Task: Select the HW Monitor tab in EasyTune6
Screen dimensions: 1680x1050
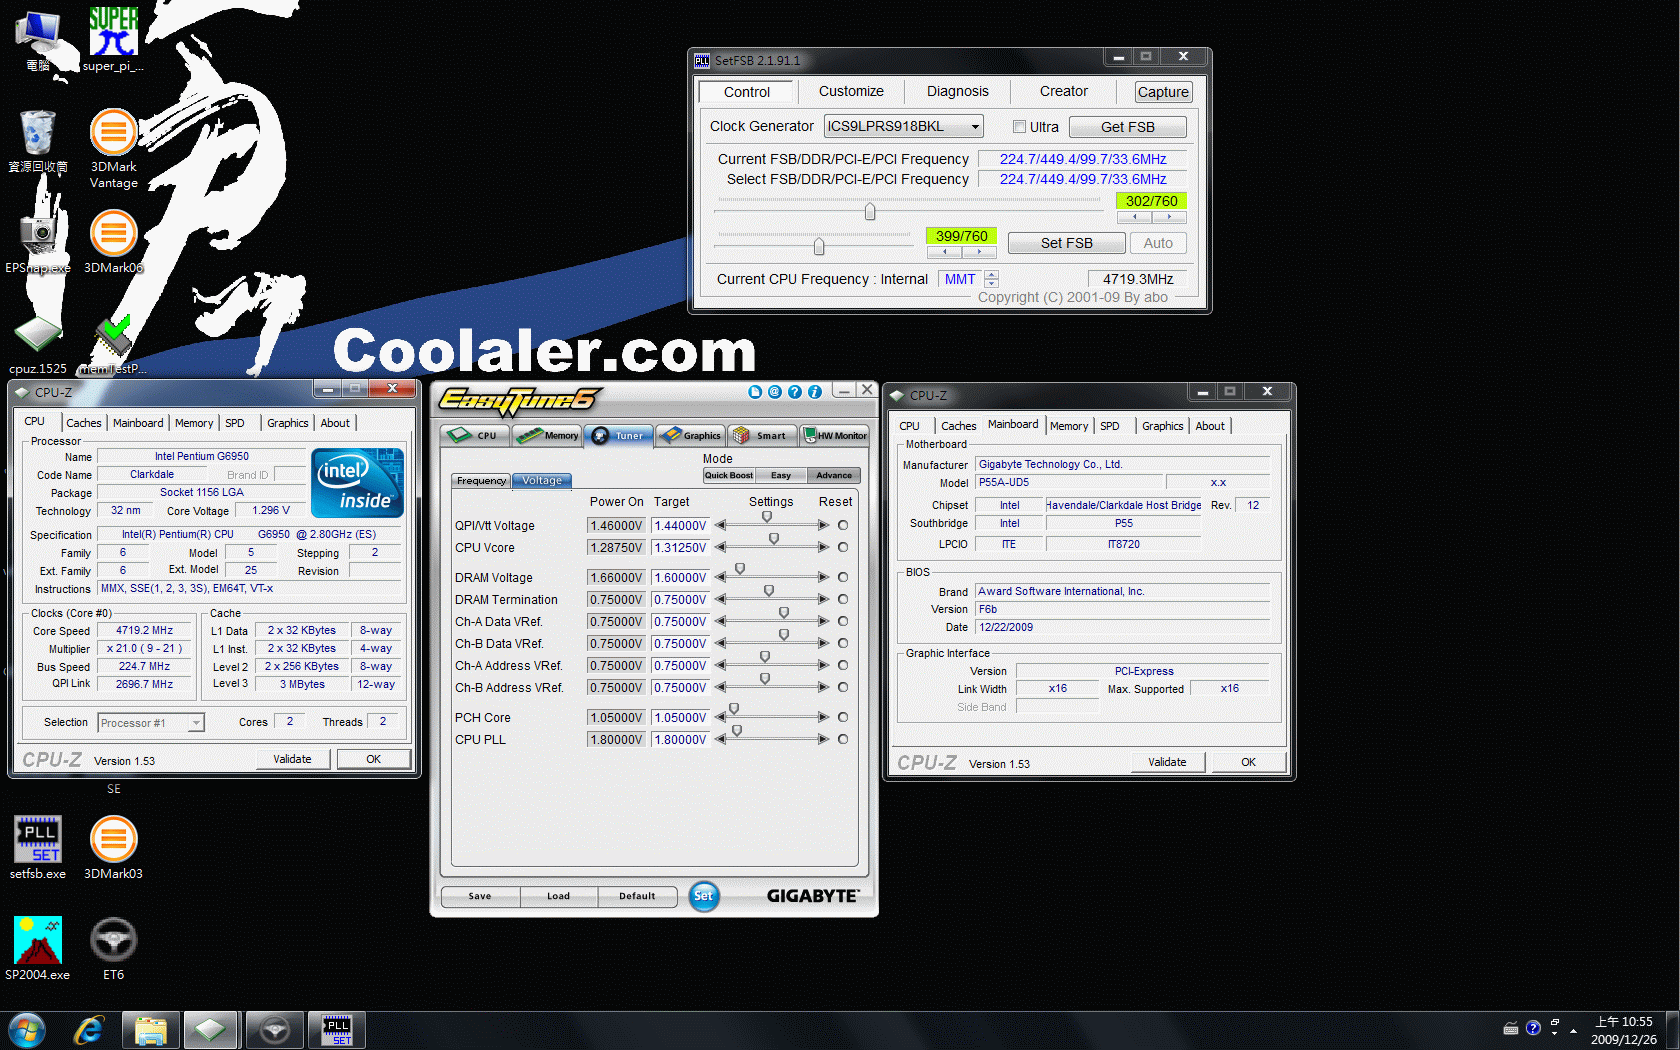Action: (x=835, y=435)
